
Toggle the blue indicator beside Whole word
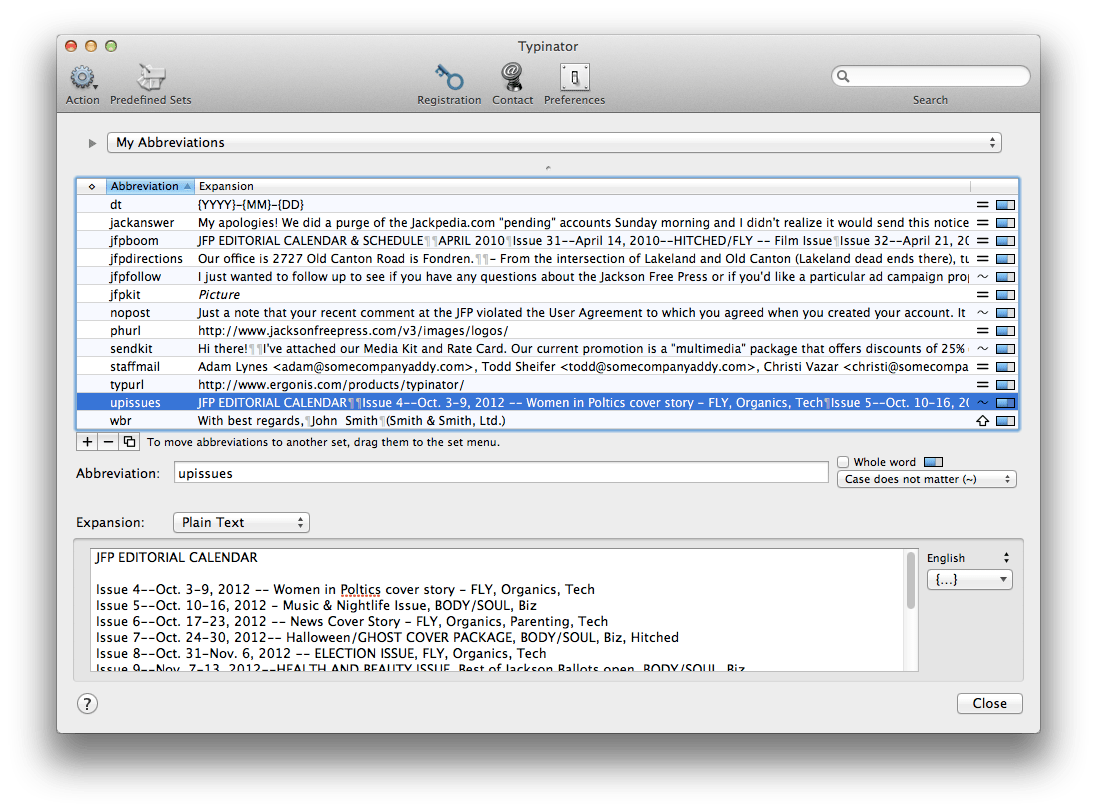pyautogui.click(x=933, y=462)
